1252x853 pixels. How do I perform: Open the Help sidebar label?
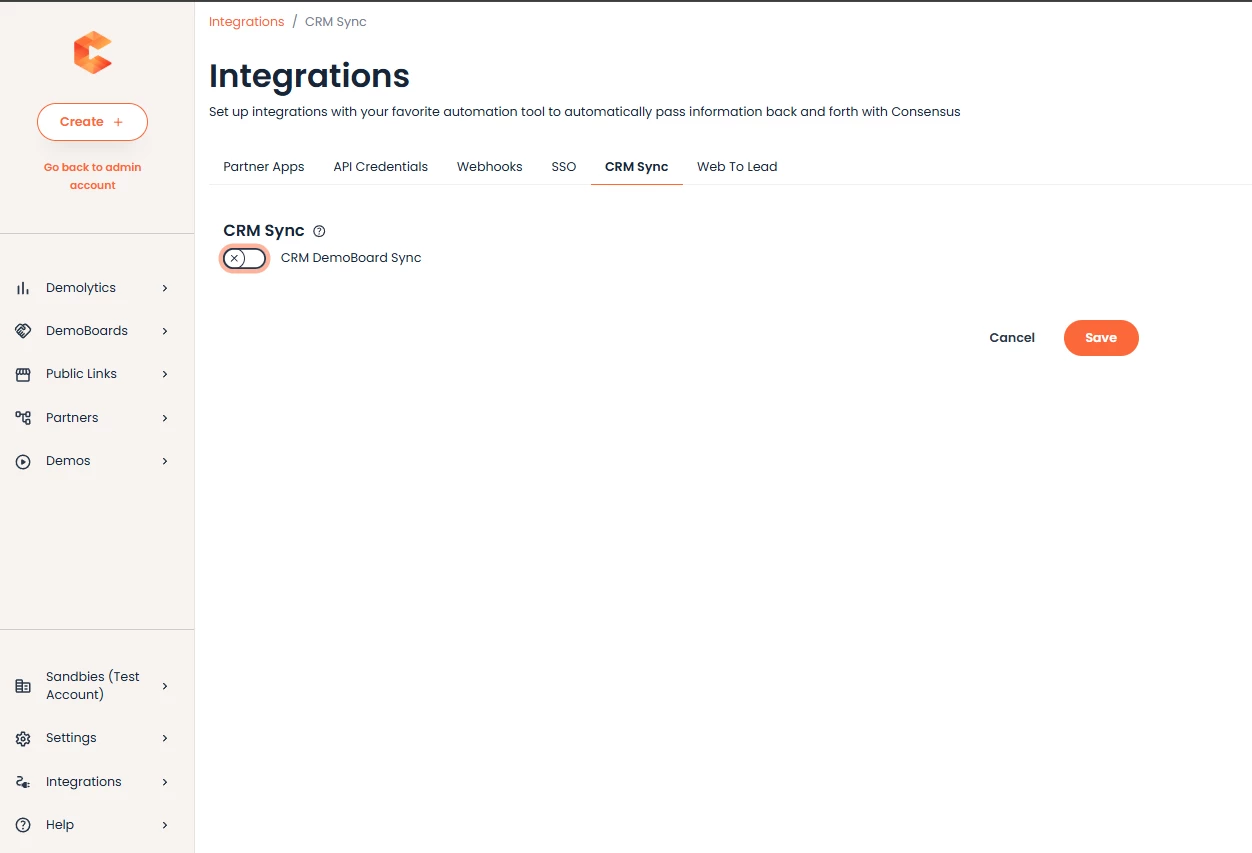[x=60, y=825]
